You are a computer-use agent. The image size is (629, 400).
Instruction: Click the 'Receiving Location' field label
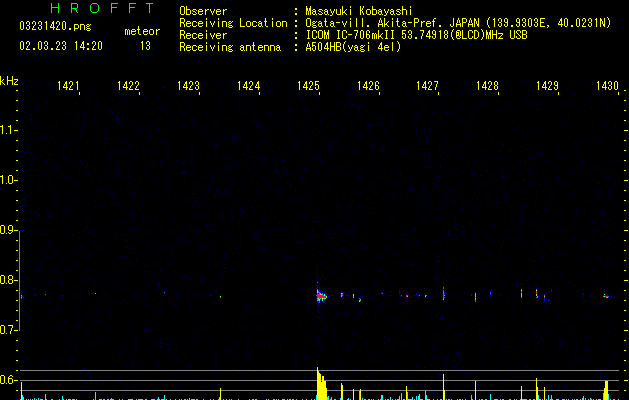(x=233, y=23)
